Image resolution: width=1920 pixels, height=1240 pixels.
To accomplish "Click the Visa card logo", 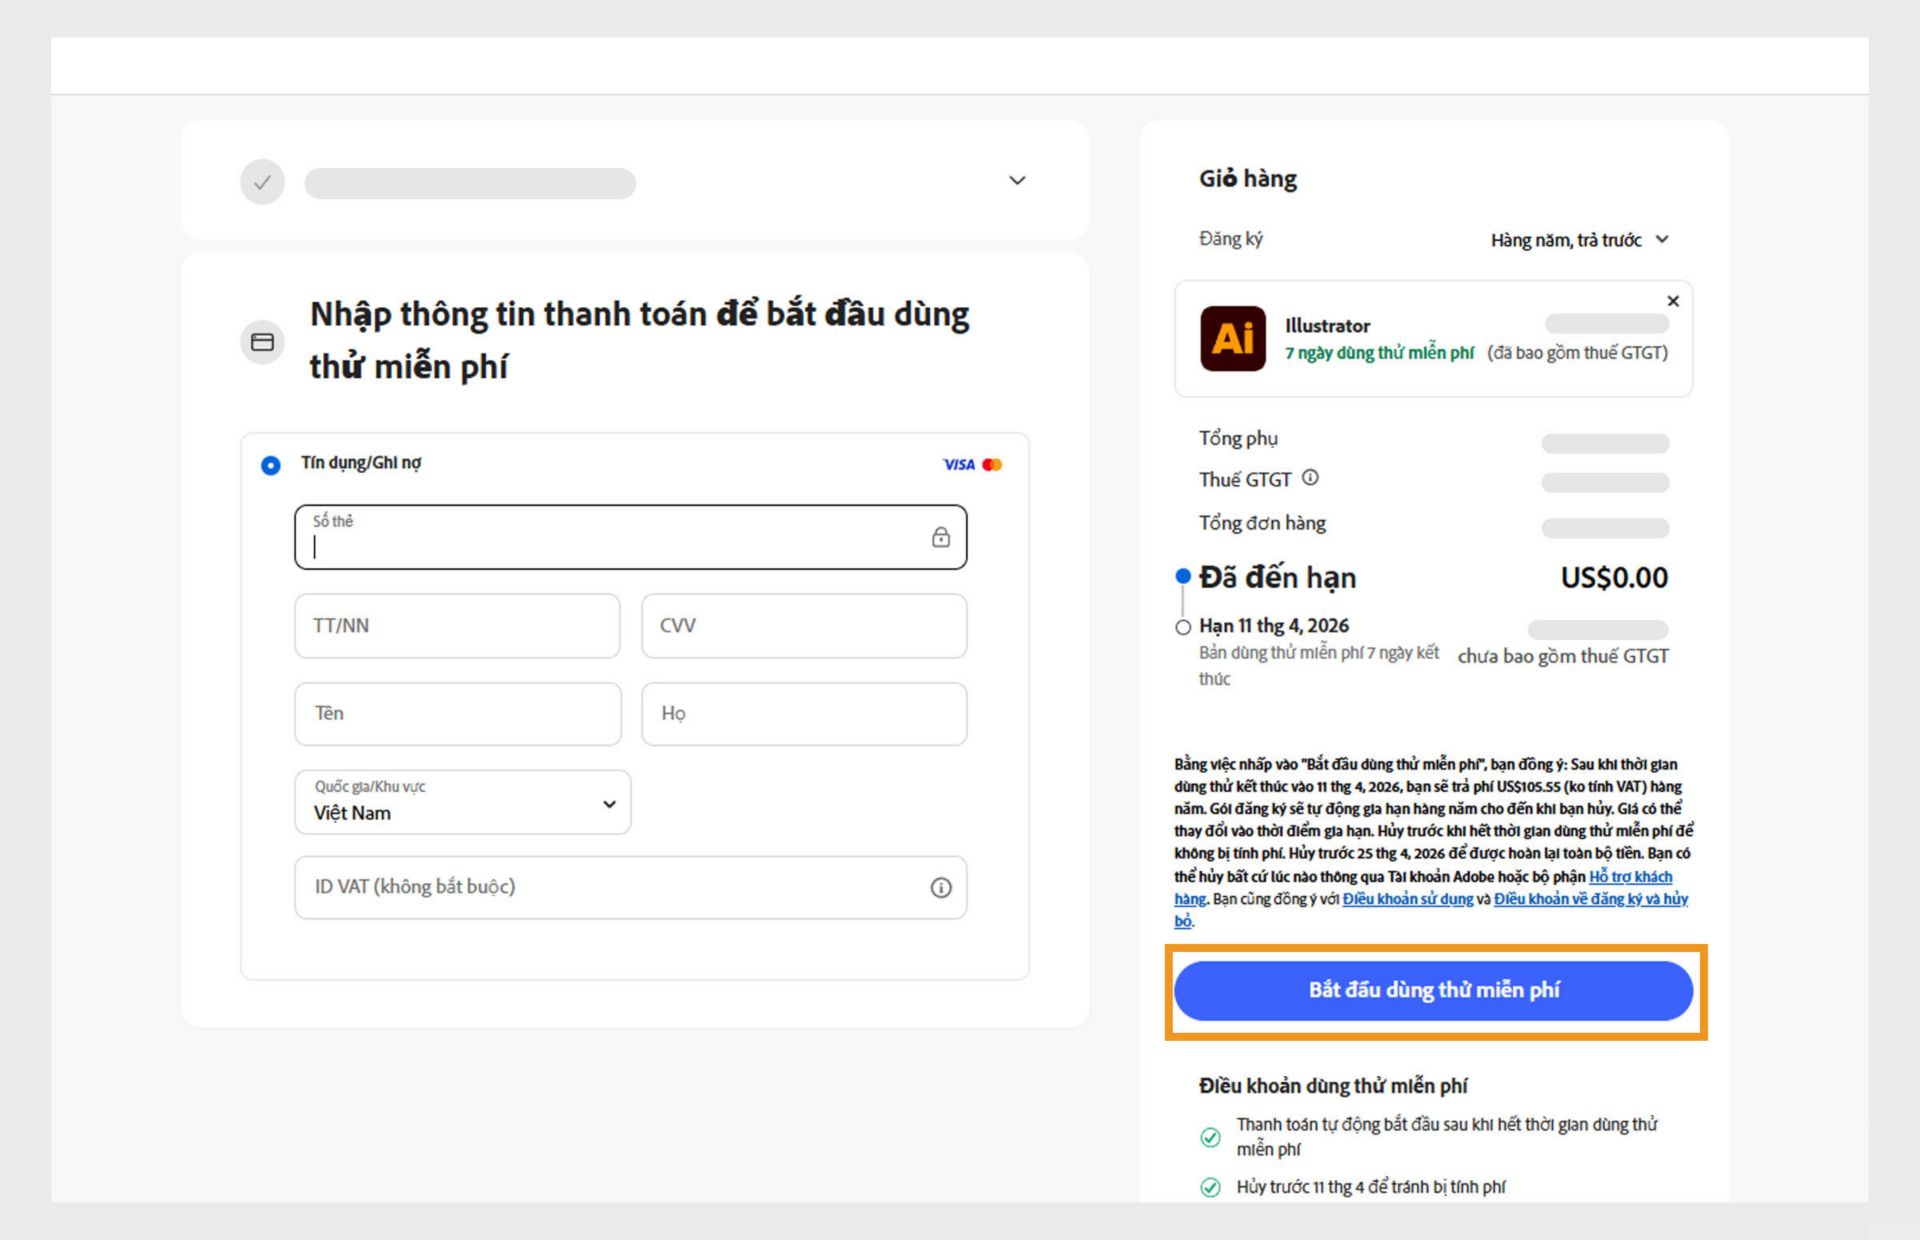I will (x=958, y=464).
